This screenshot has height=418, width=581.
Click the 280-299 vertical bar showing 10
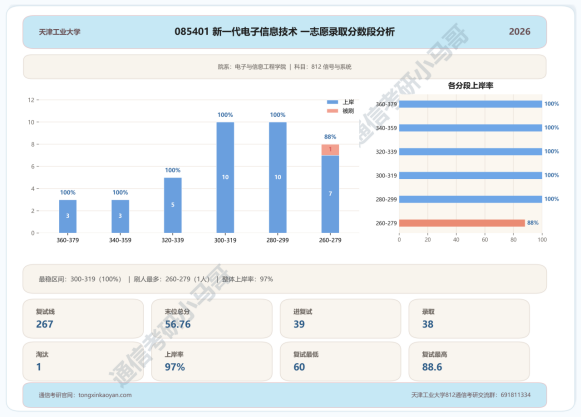[278, 178]
